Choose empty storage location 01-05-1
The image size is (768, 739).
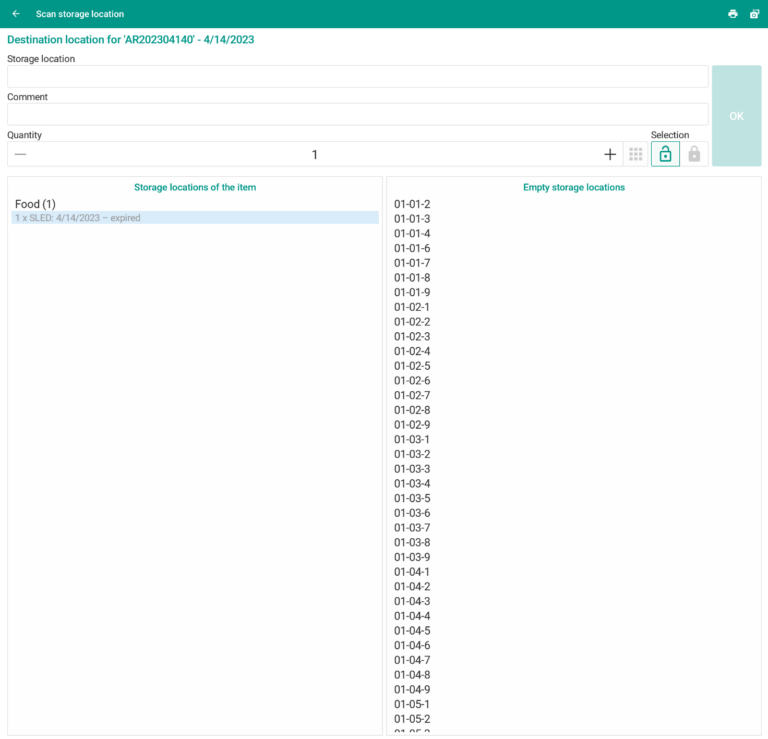coord(412,704)
